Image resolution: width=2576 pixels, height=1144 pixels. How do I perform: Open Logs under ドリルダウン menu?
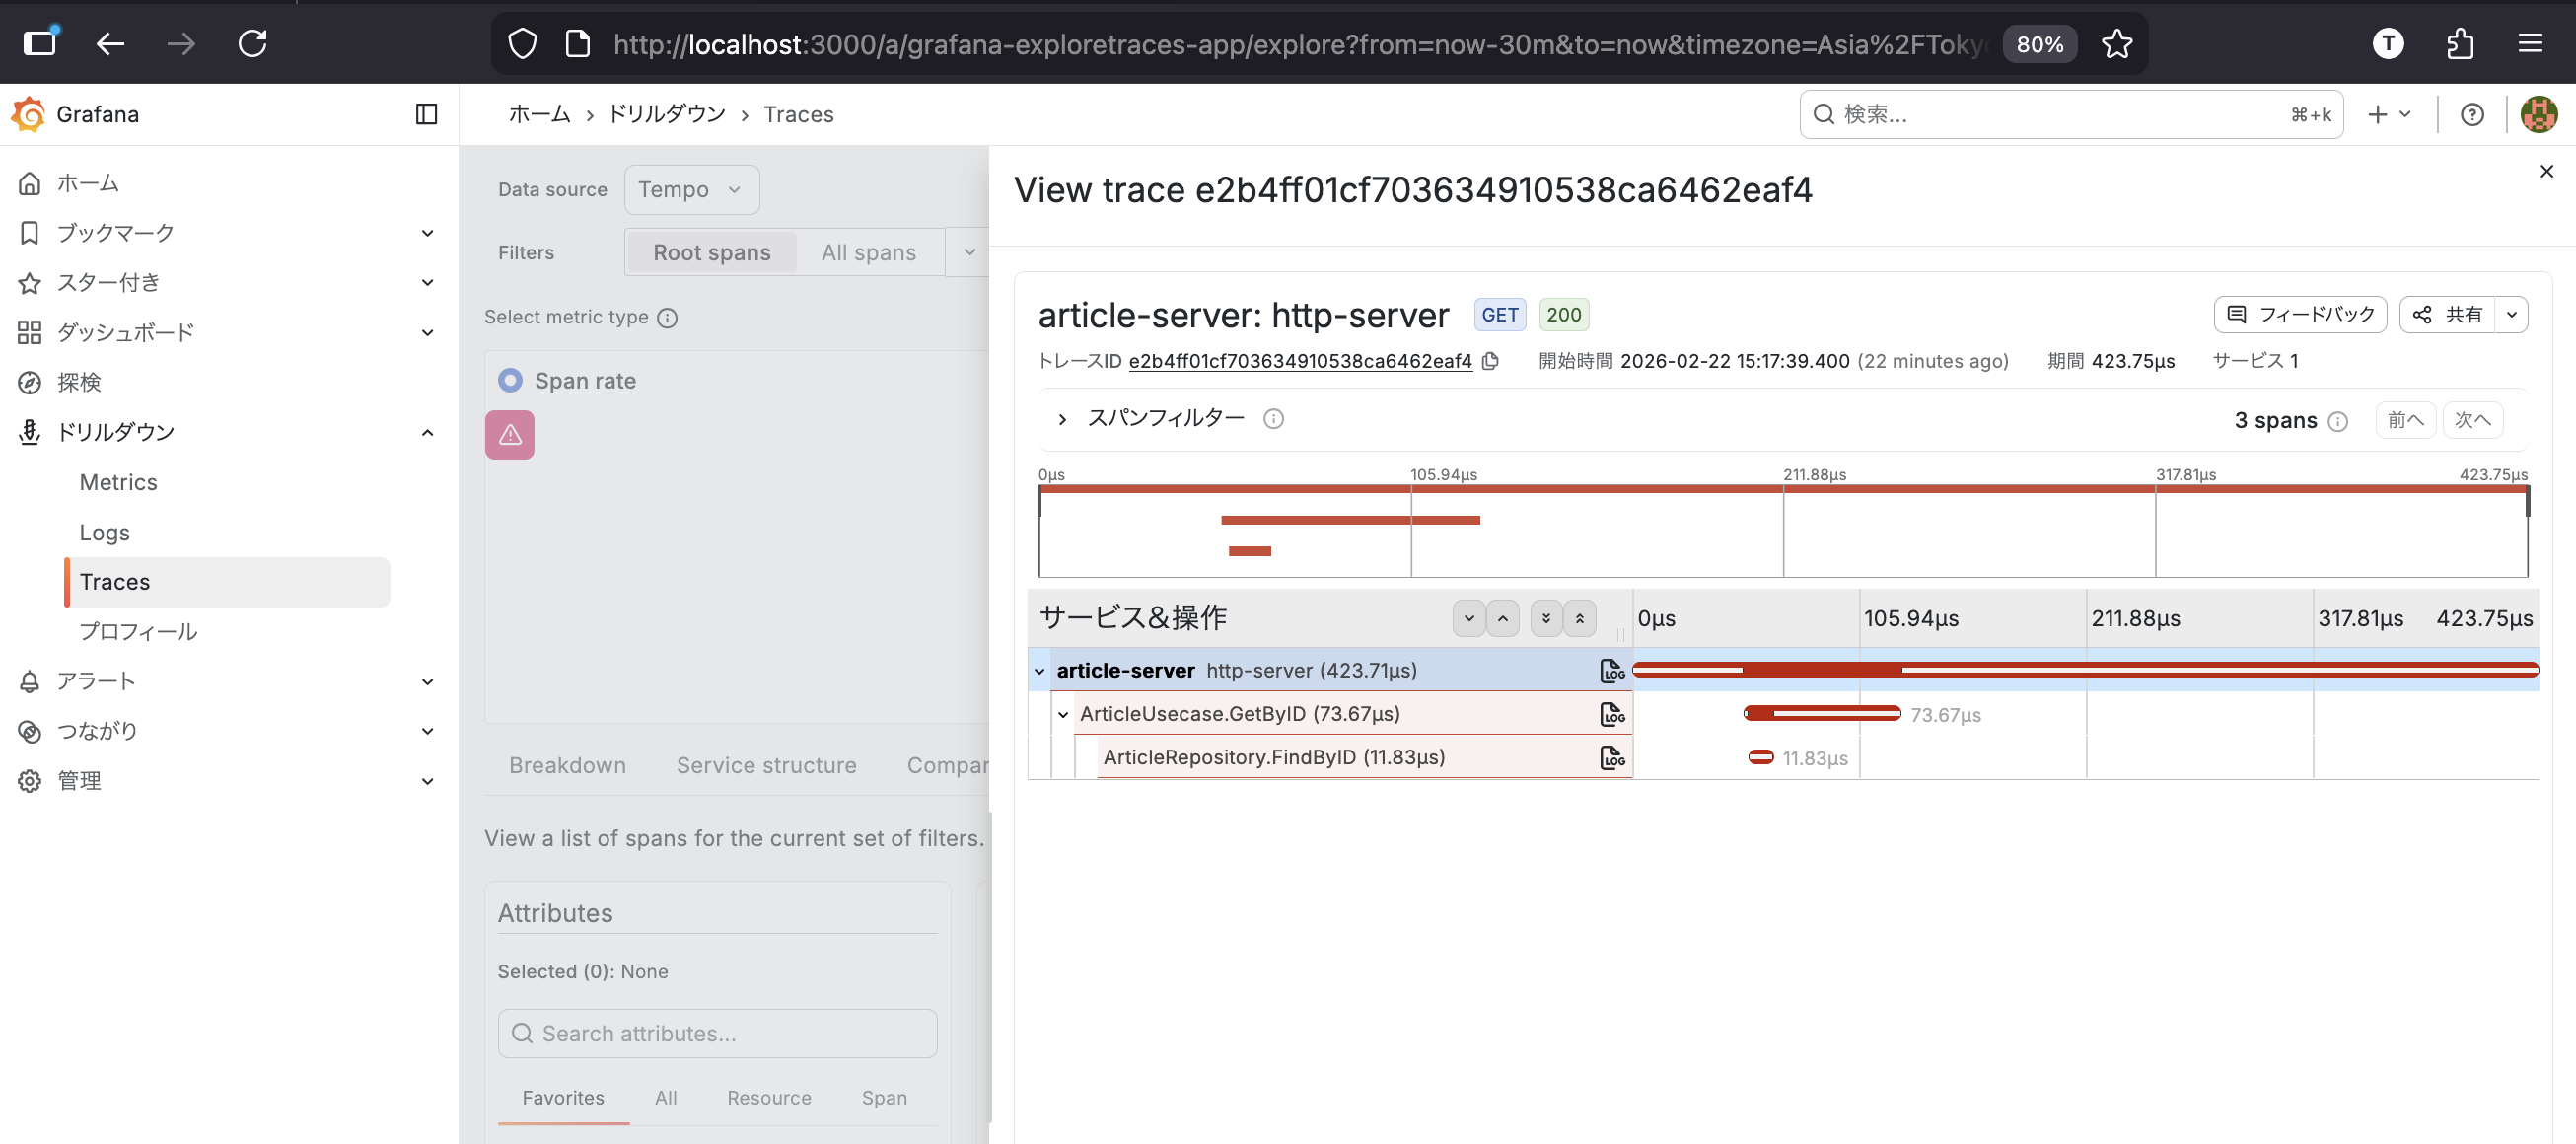coord(104,532)
